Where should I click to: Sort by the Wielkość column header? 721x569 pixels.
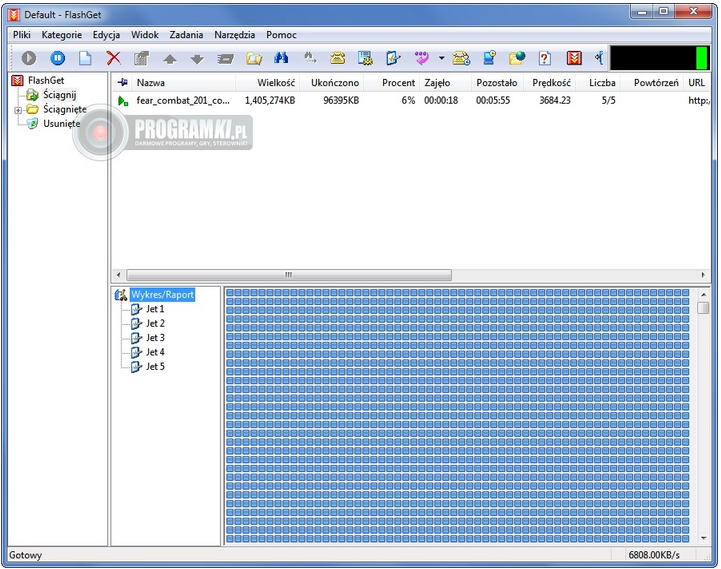pyautogui.click(x=268, y=83)
